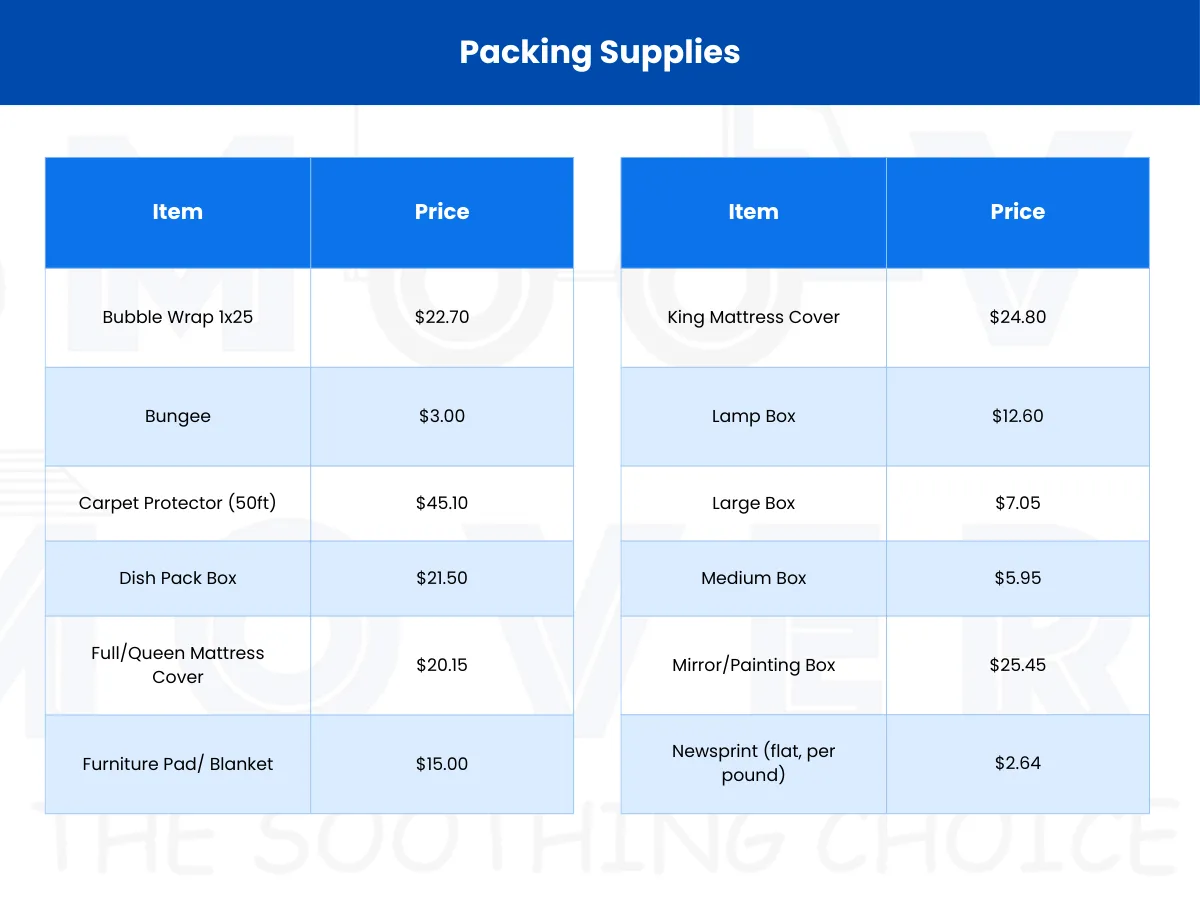Select Carpet Protector (50ft) row
The width and height of the screenshot is (1200, 900).
309,503
